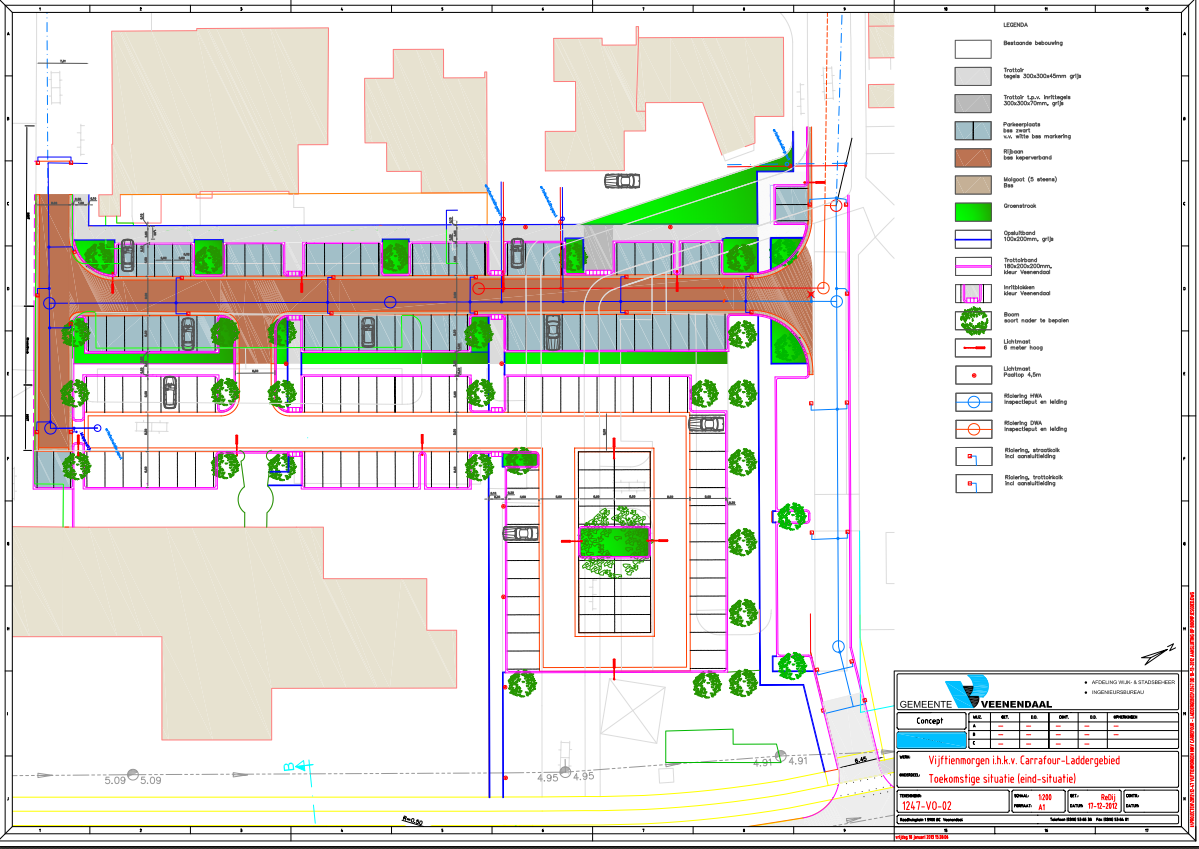Pick the brown Rijbaan legend swatch
The height and width of the screenshot is (849, 1199).
(x=973, y=157)
